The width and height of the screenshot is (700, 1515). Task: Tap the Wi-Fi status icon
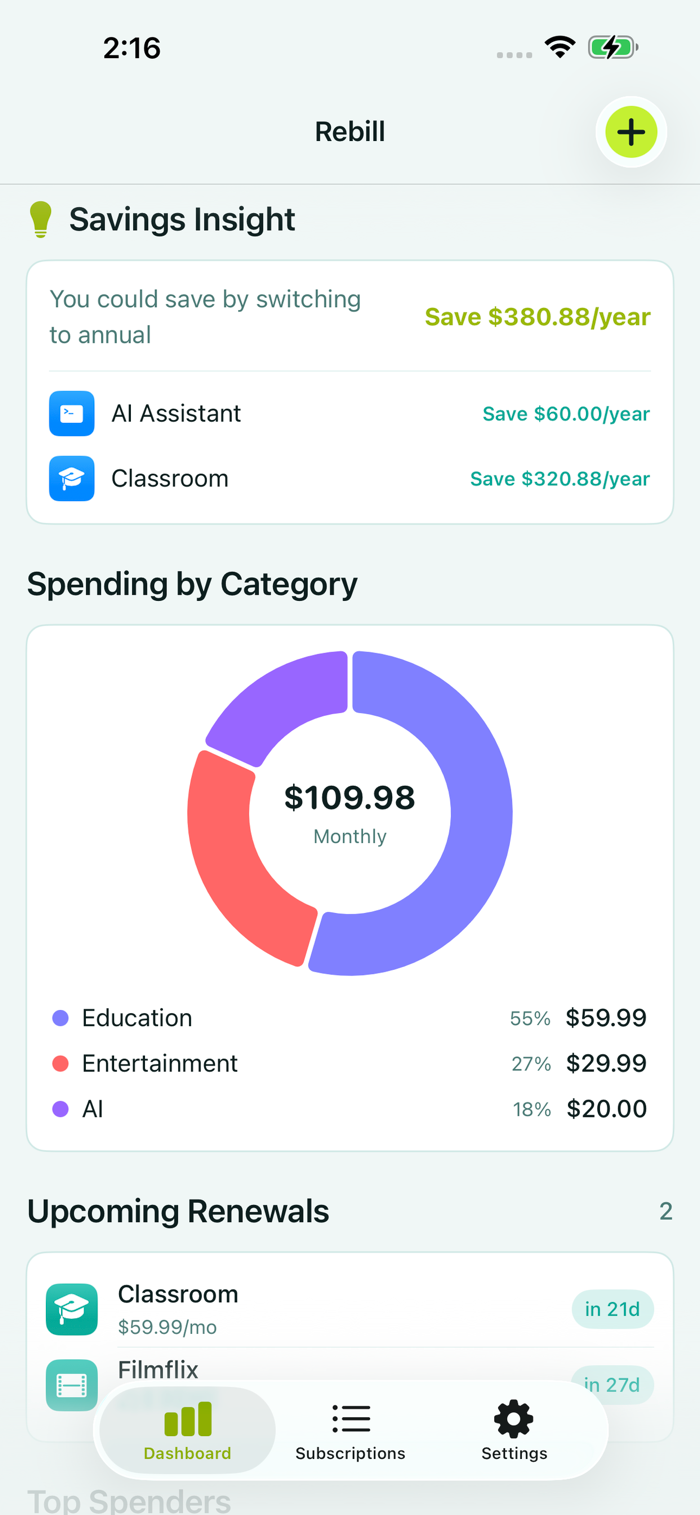[559, 47]
